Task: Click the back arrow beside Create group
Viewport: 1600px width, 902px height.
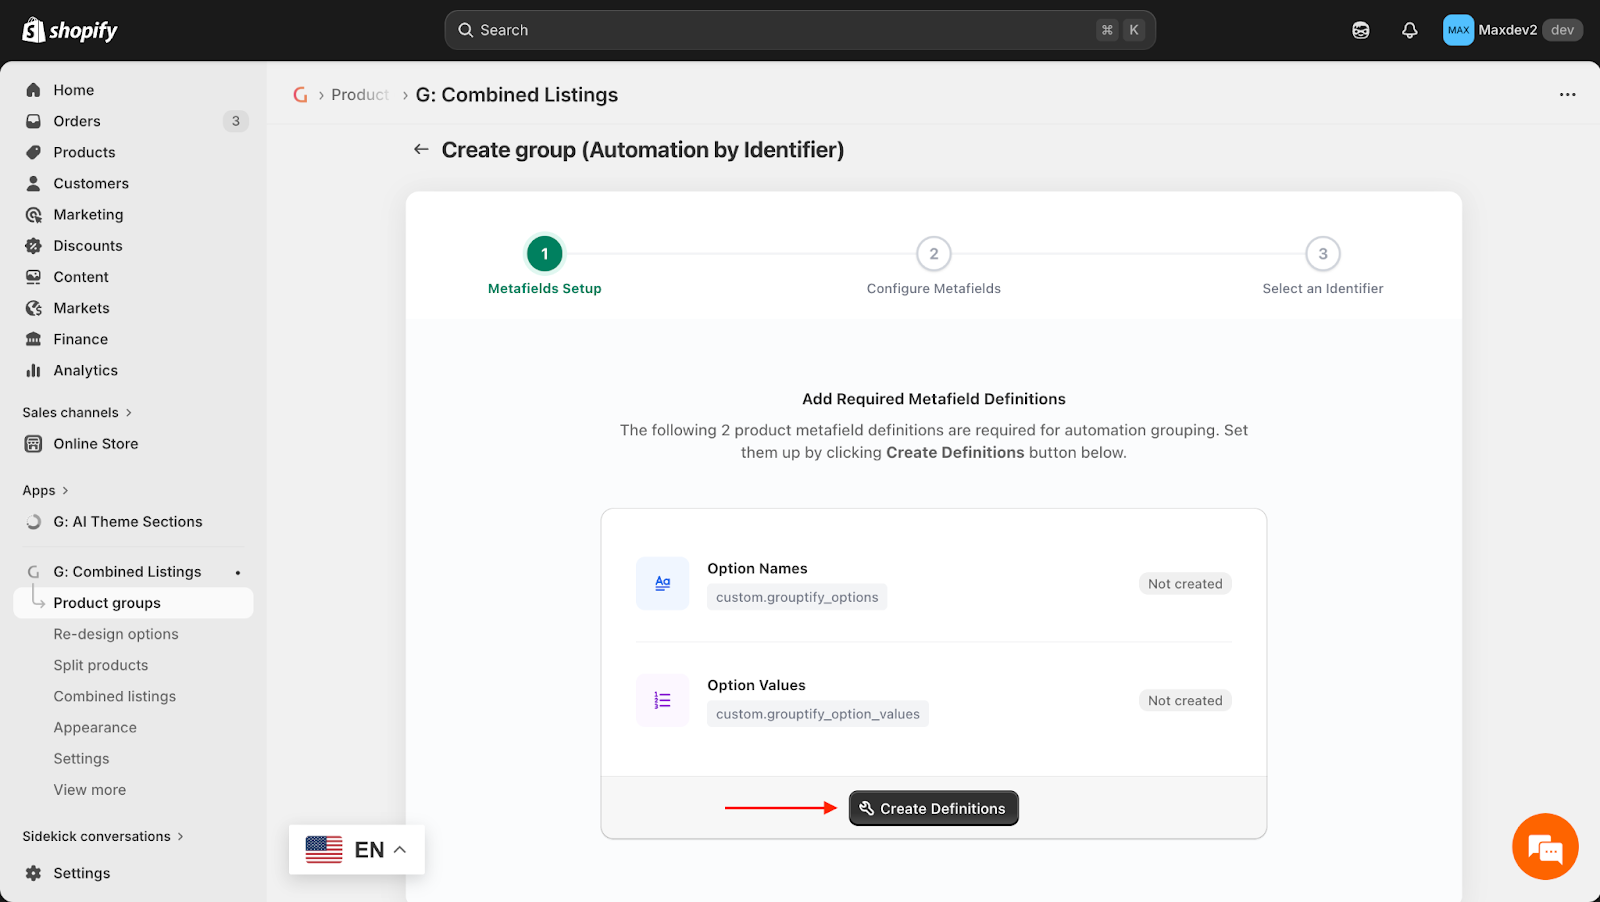Action: pyautogui.click(x=421, y=149)
